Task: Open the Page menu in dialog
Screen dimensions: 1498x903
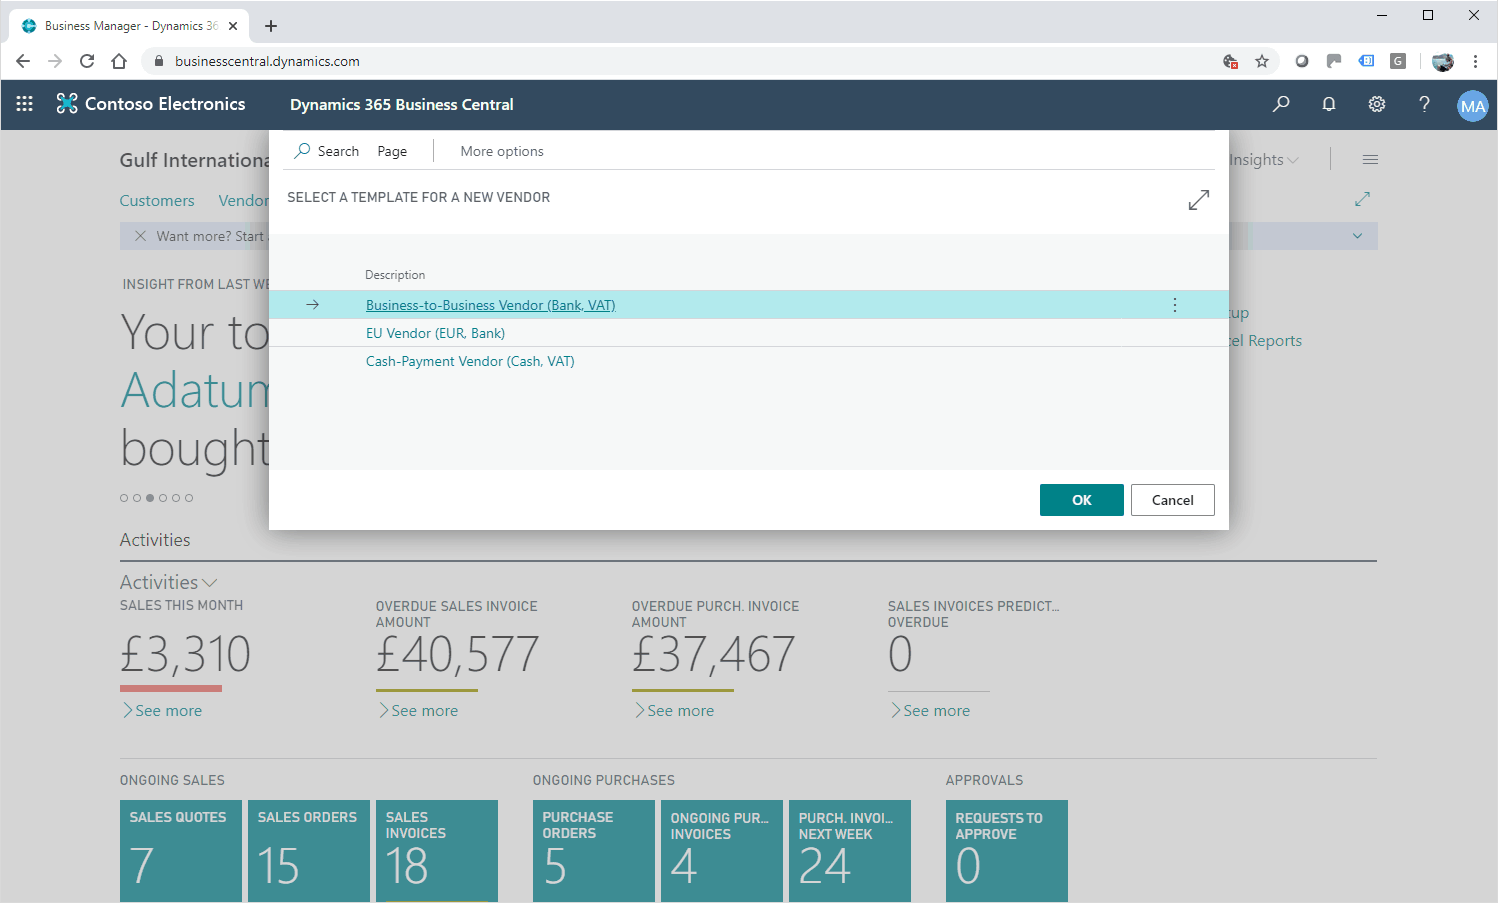Action: 392,151
